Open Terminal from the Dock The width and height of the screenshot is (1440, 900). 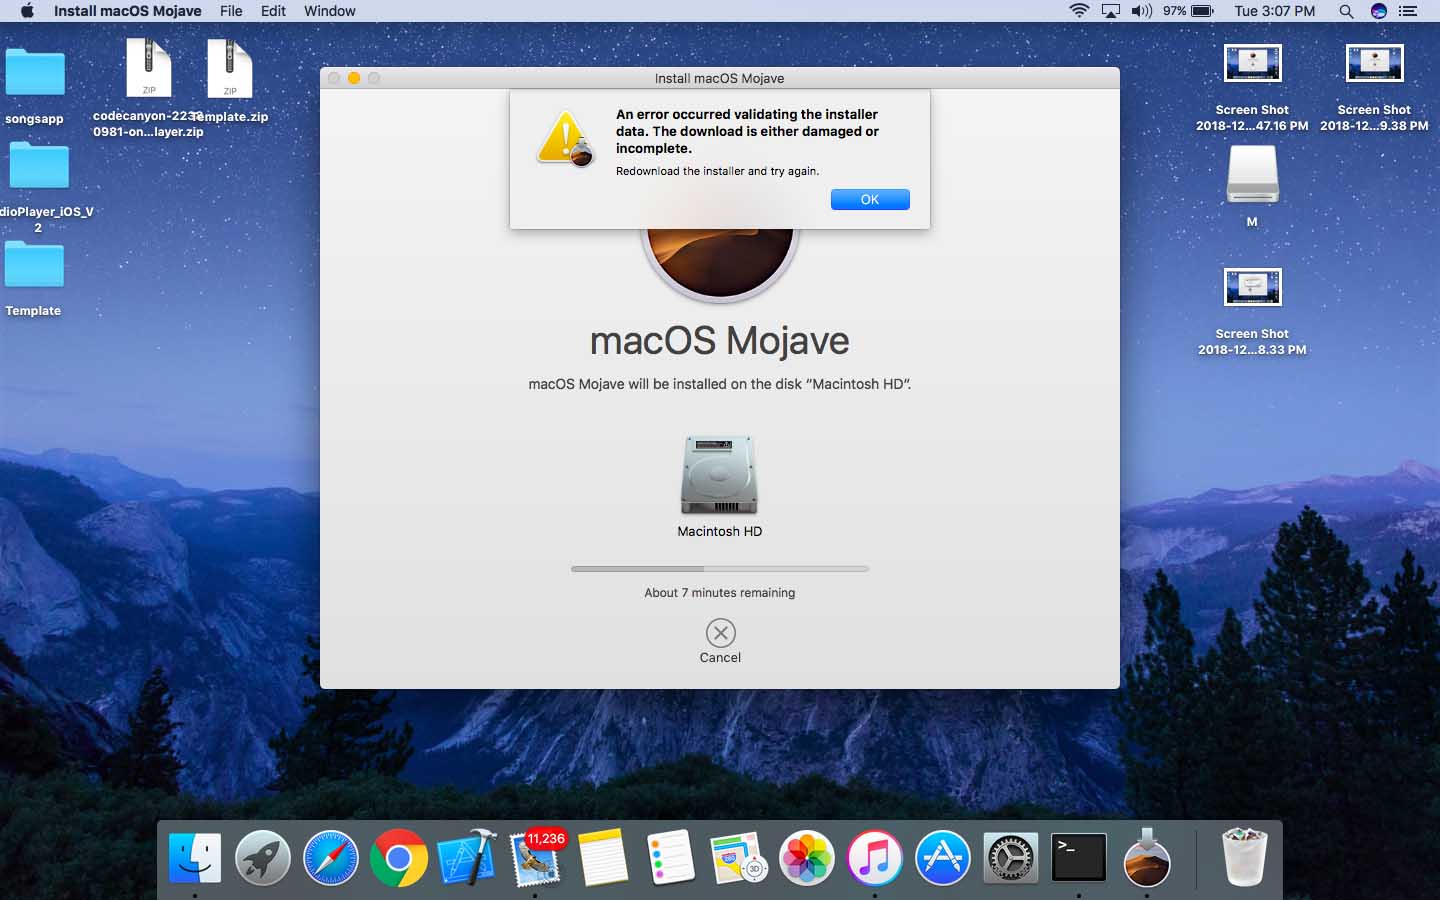pyautogui.click(x=1079, y=858)
